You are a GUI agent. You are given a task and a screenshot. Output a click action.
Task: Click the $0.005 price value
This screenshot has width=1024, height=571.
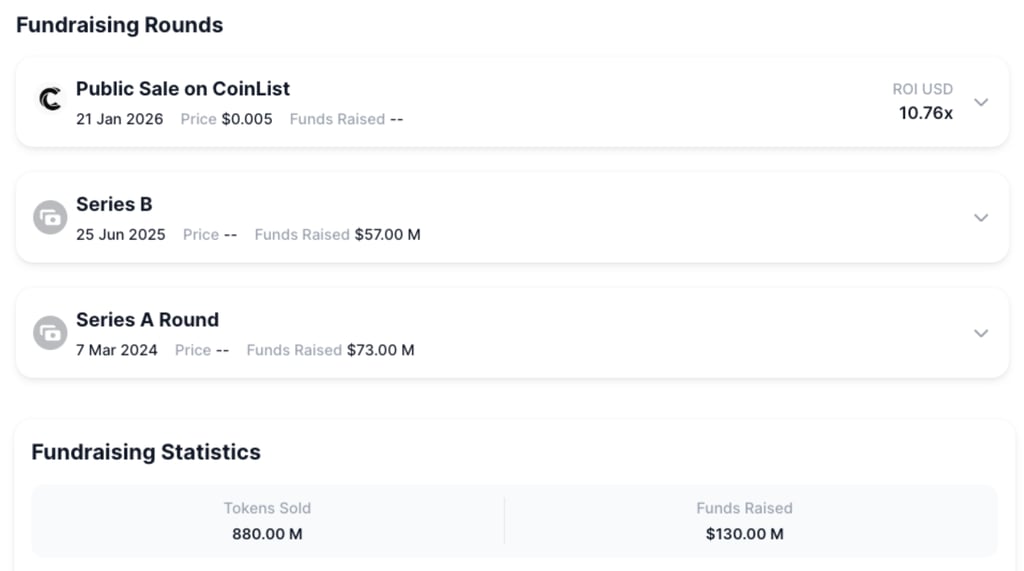247,119
